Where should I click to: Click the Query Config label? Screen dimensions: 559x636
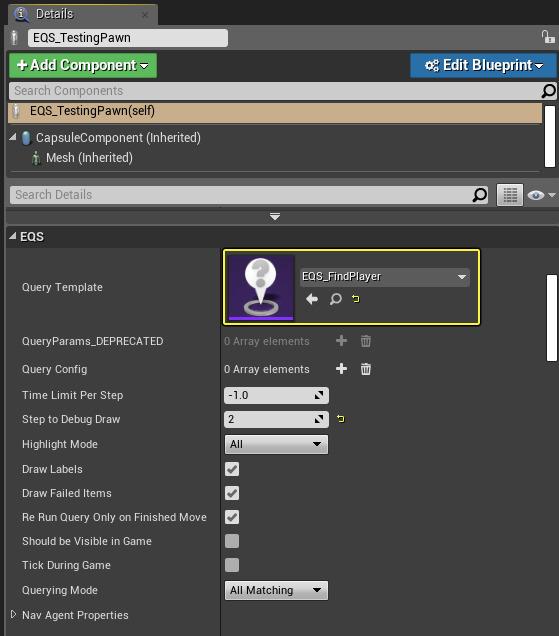tap(54, 369)
